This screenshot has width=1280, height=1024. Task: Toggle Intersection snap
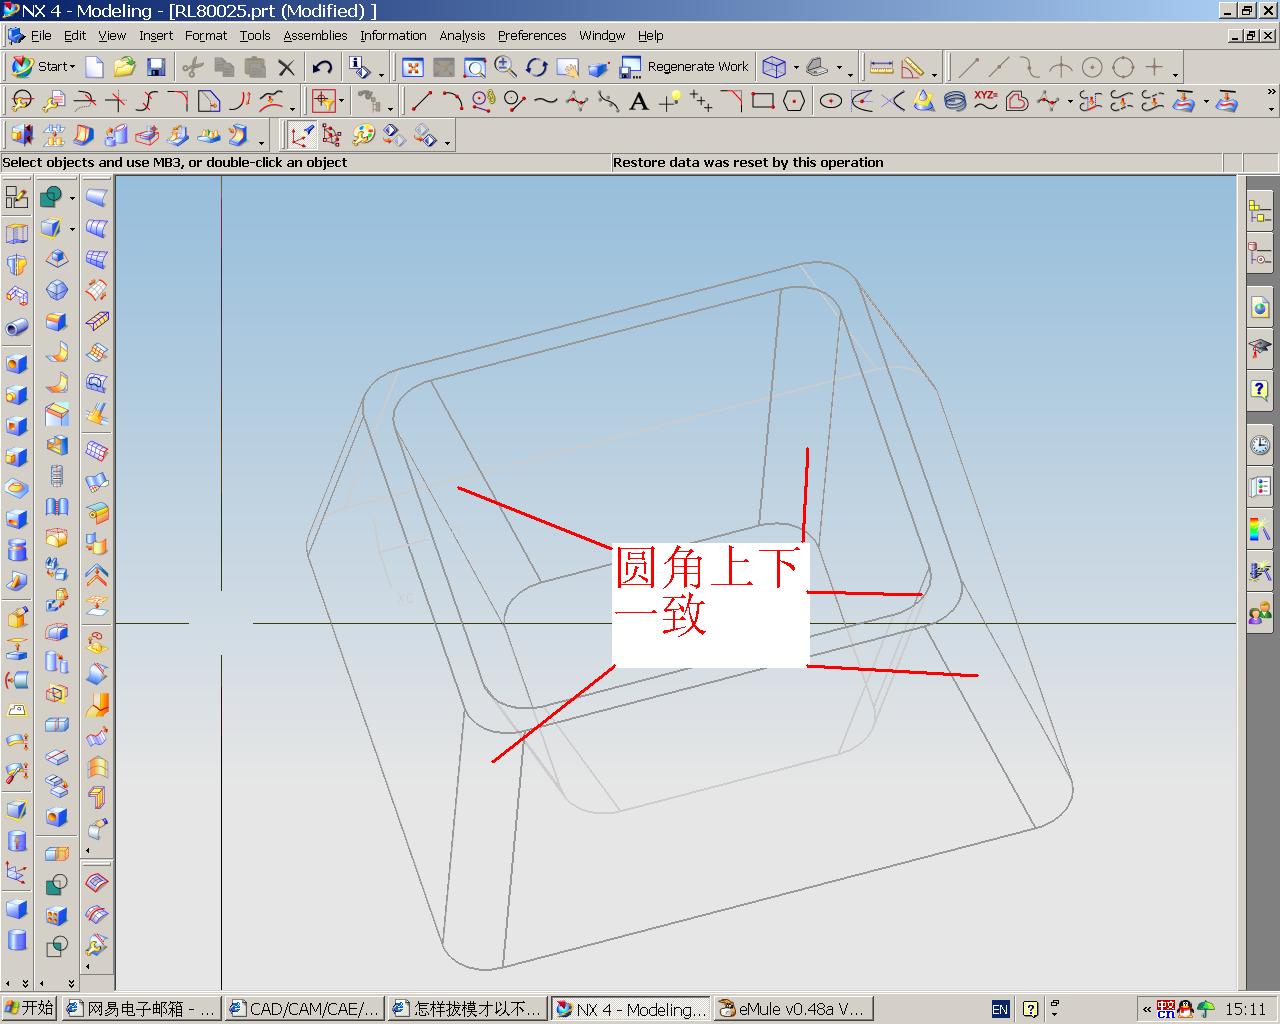point(1061,67)
